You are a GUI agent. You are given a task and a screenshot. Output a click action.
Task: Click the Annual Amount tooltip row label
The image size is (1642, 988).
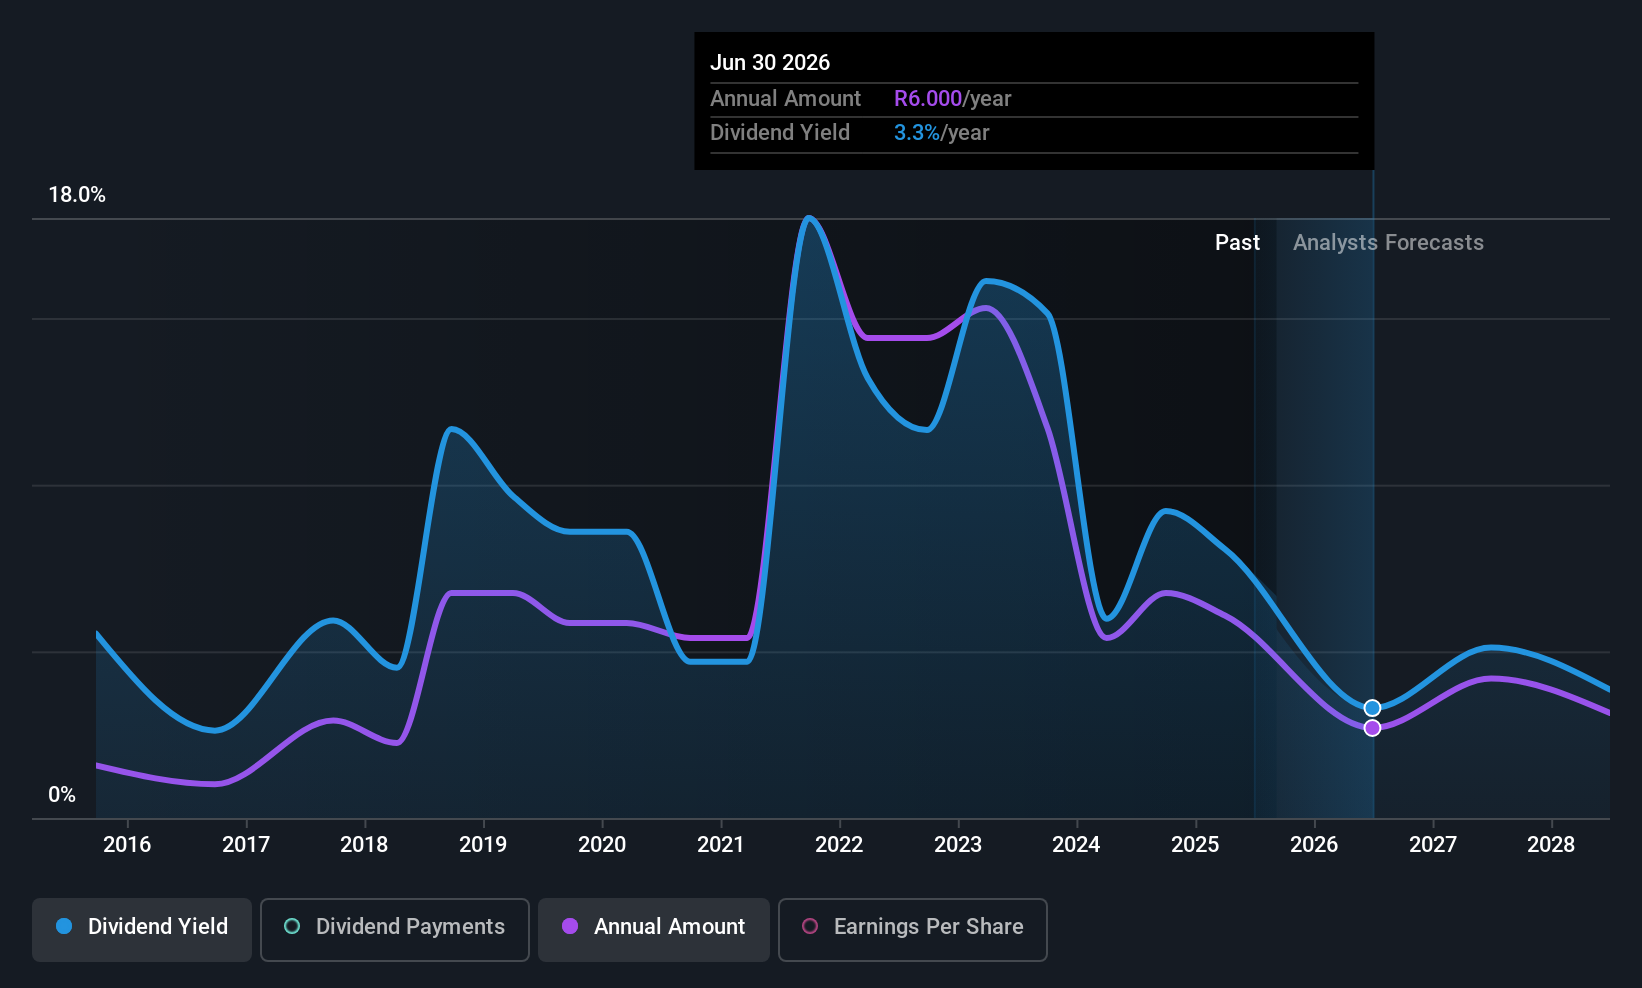(x=785, y=99)
